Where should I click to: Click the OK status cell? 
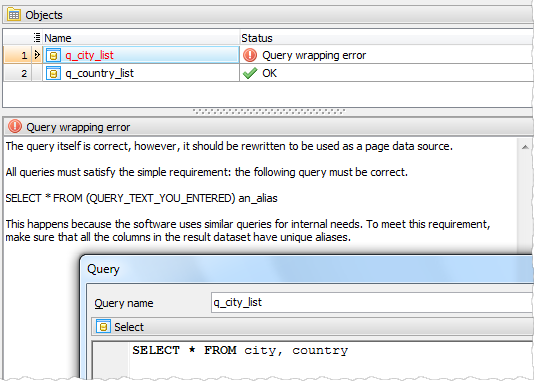386,73
